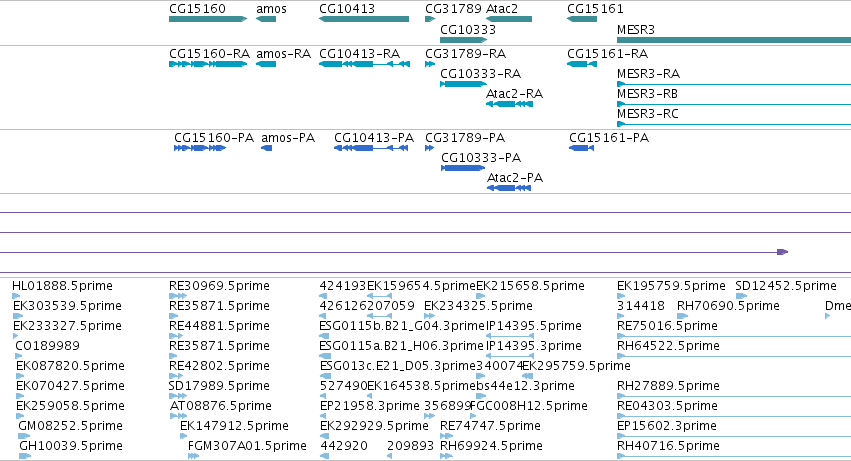Select the CG15161-PA protein label
Screen dimensions: 851x461
(x=609, y=138)
